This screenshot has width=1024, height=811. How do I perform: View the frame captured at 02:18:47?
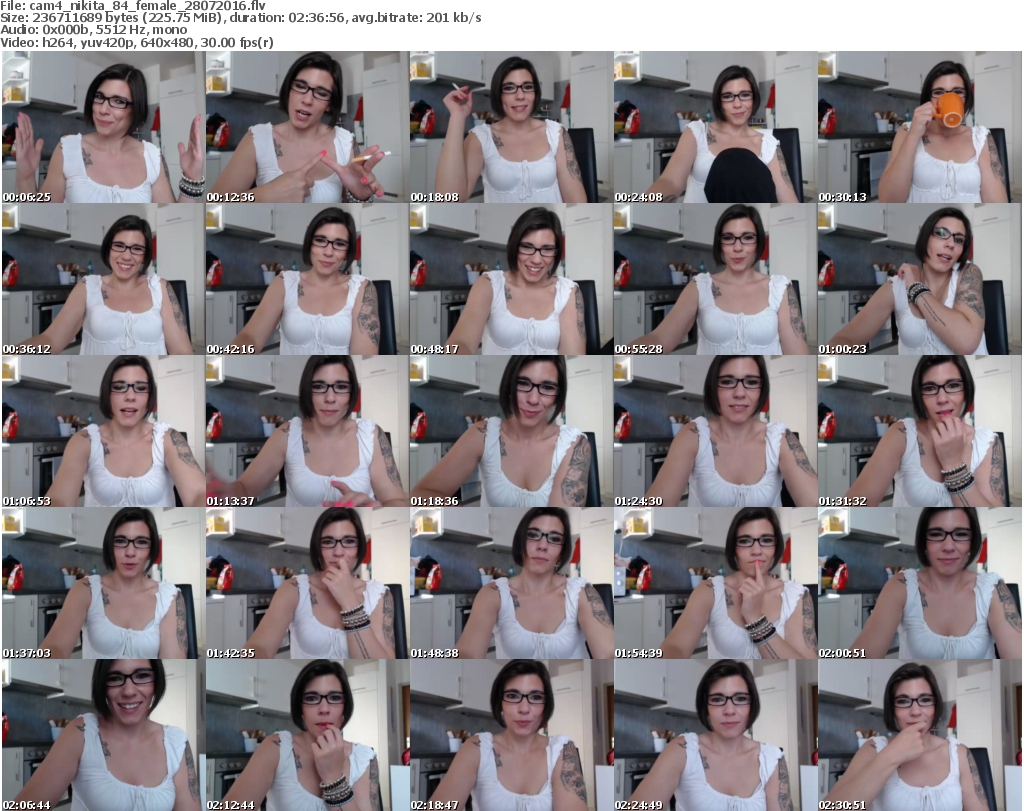click(x=511, y=735)
